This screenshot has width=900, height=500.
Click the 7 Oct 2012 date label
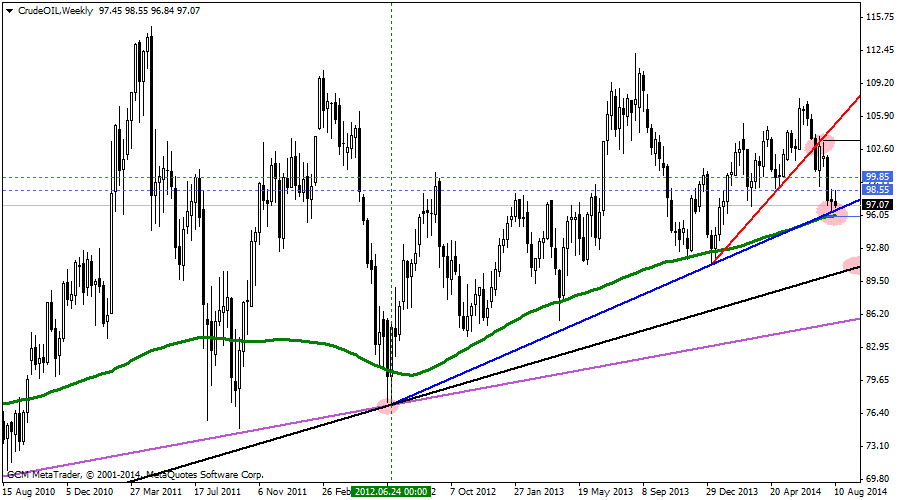pyautogui.click(x=472, y=492)
